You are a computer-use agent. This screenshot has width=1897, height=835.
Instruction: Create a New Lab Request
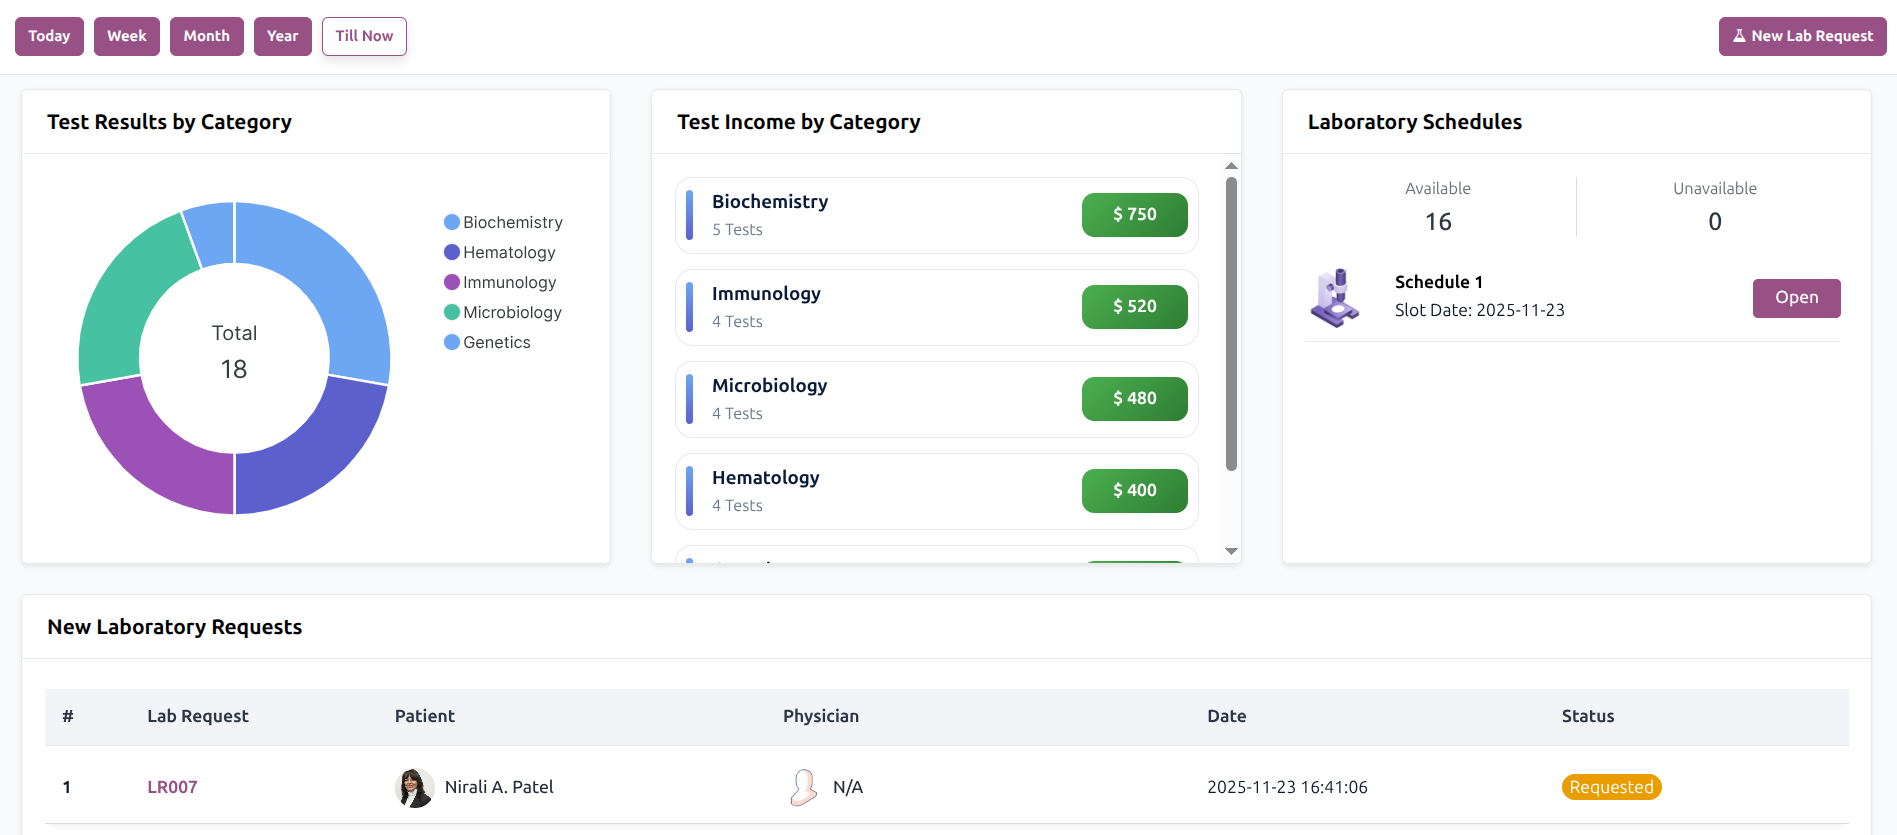pos(1802,36)
